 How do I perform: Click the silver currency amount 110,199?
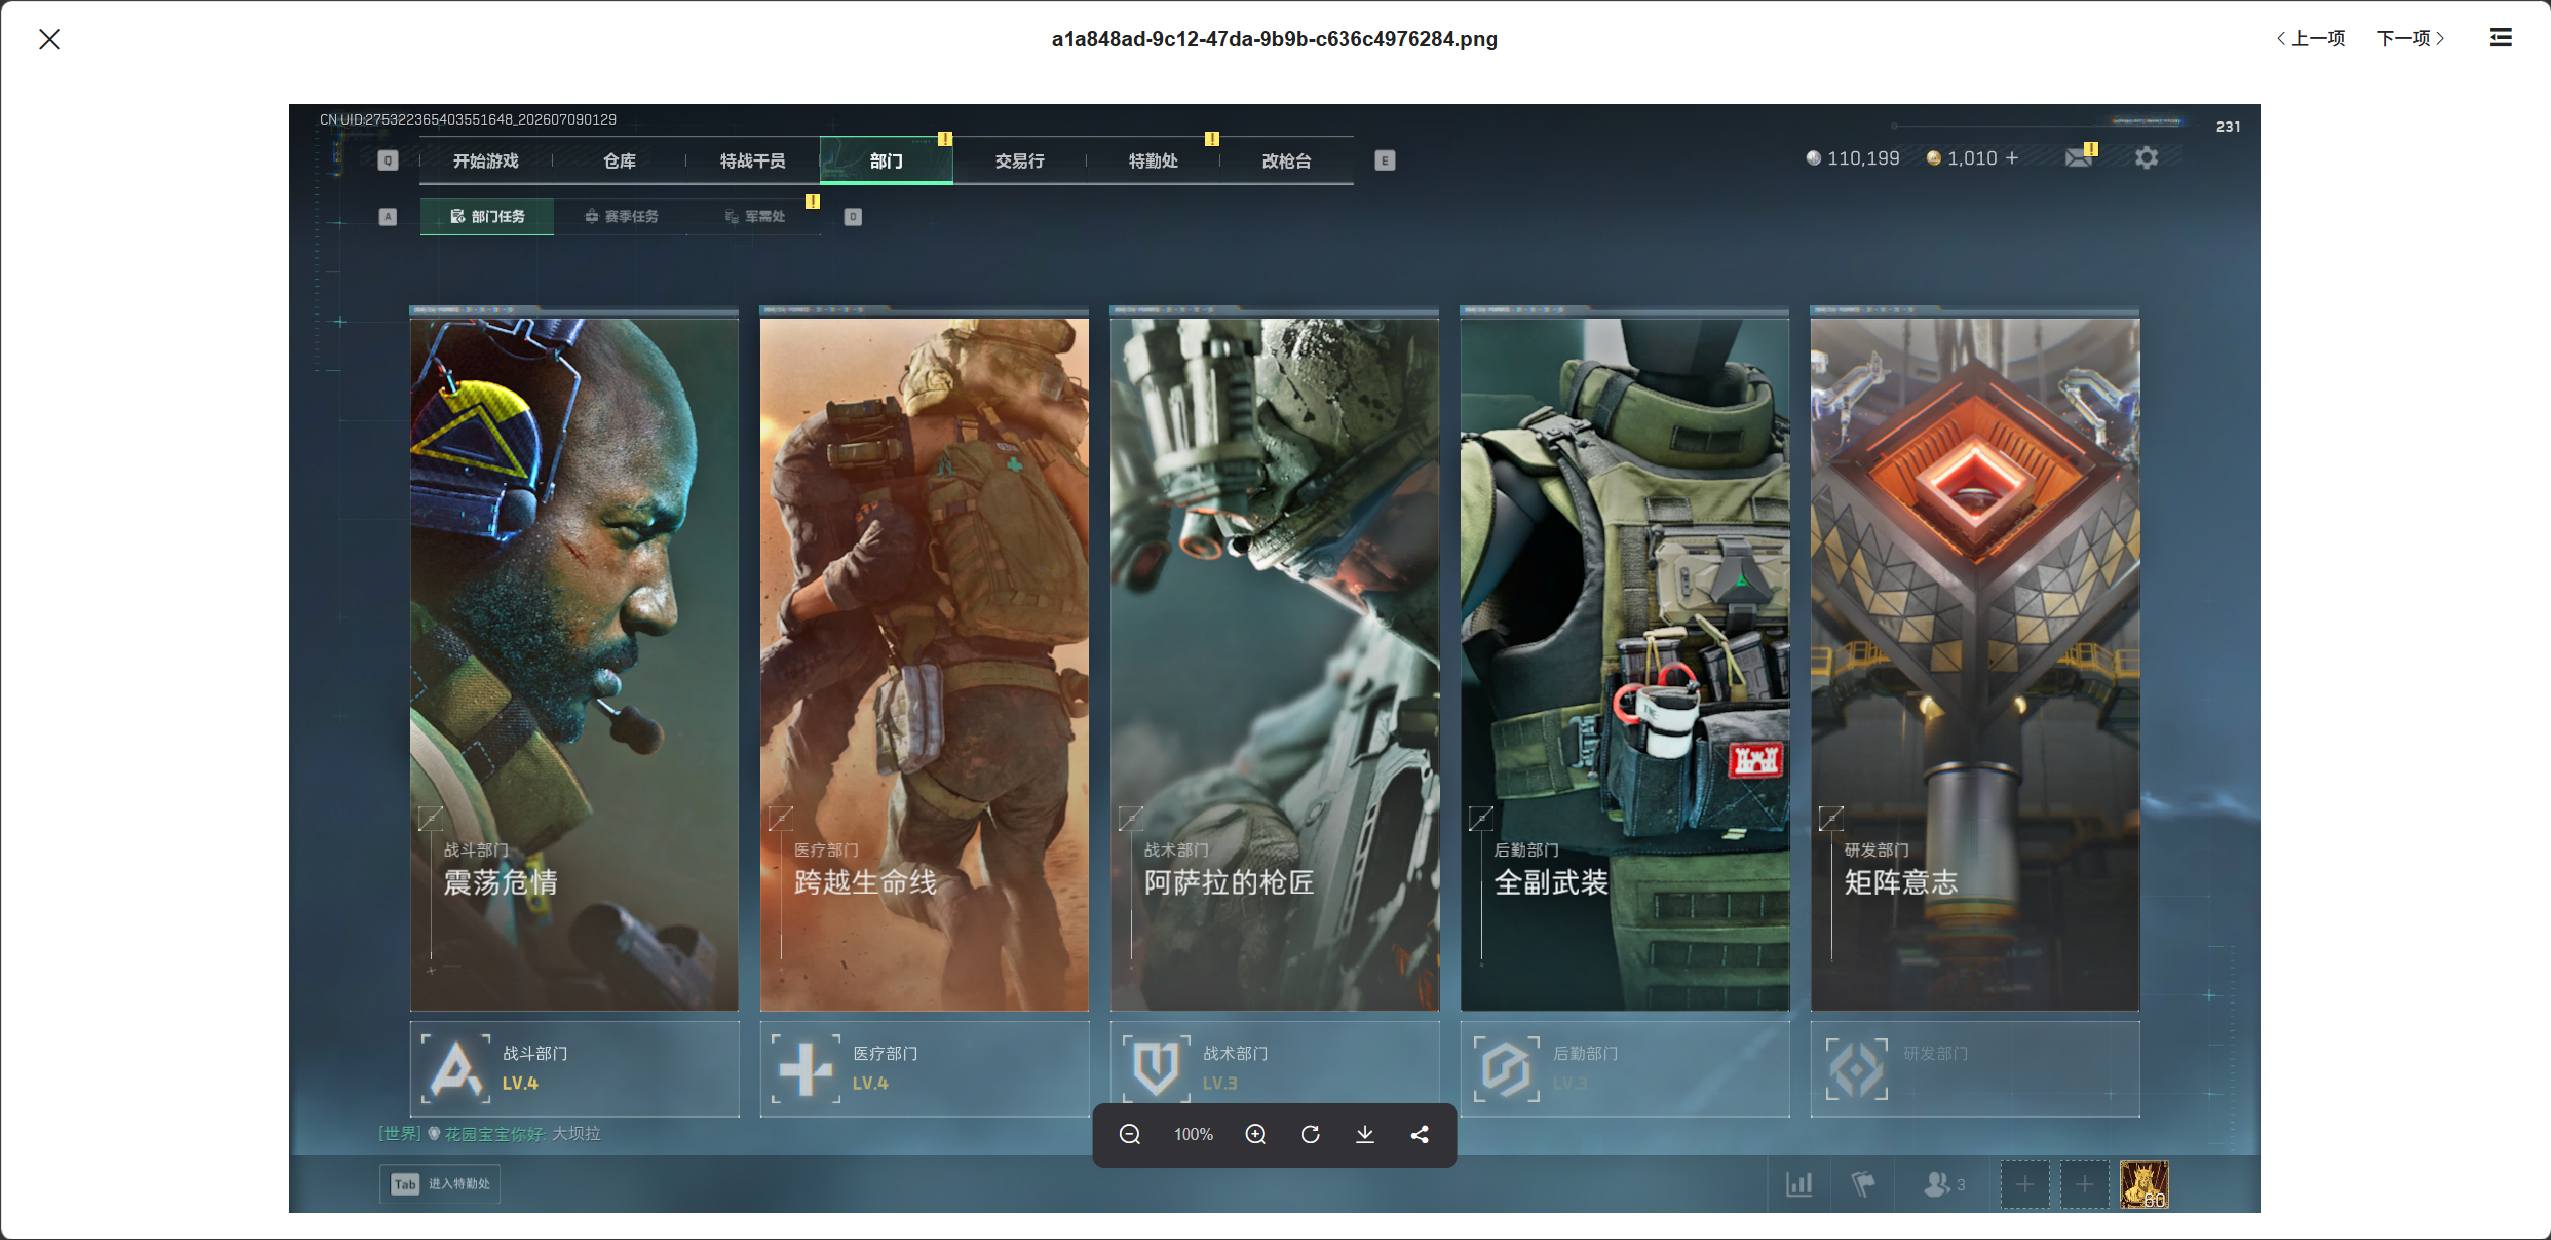click(1863, 158)
